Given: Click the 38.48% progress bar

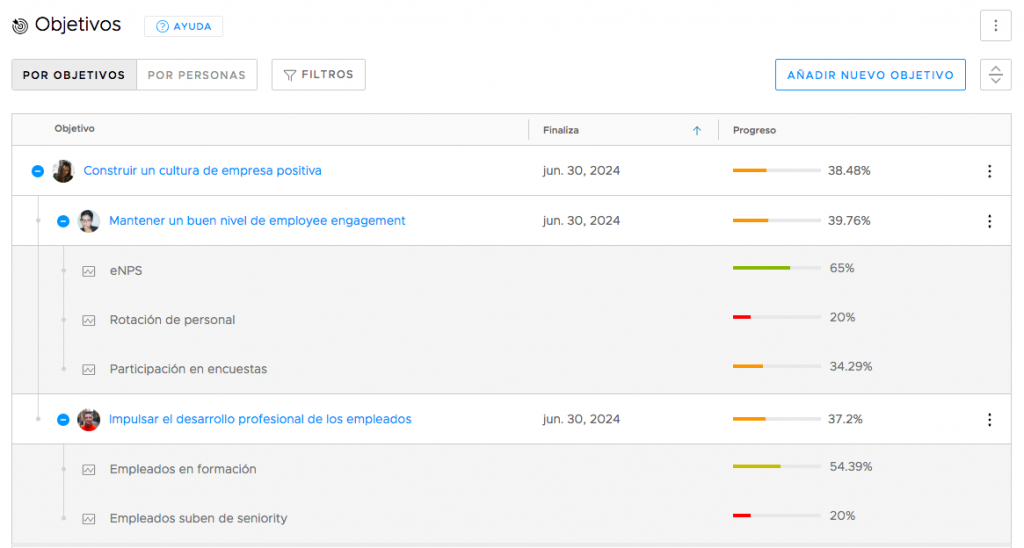Looking at the screenshot, I should tap(776, 170).
